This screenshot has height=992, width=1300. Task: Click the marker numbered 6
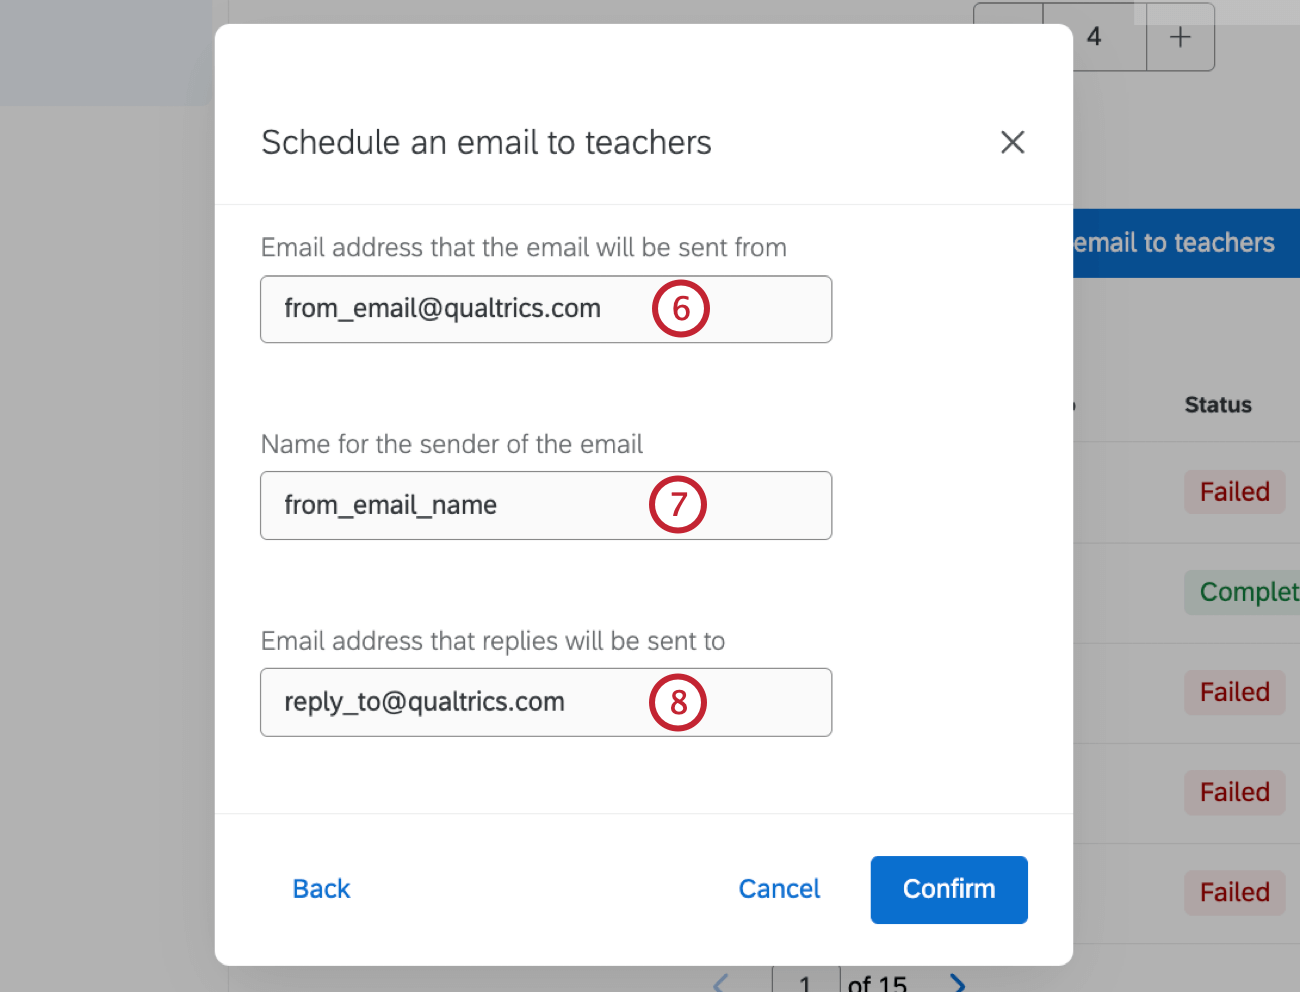pos(681,309)
